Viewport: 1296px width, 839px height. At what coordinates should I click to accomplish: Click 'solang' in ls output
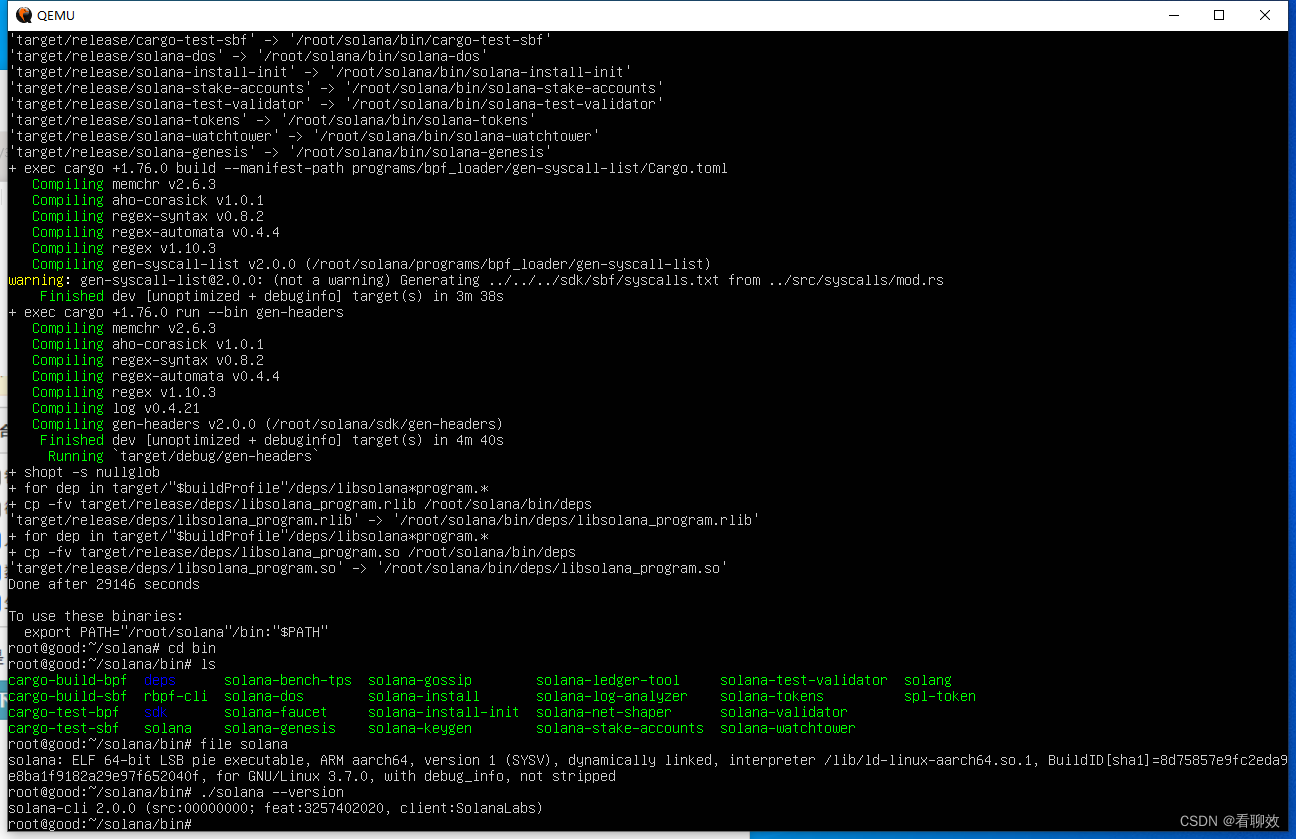[928, 680]
